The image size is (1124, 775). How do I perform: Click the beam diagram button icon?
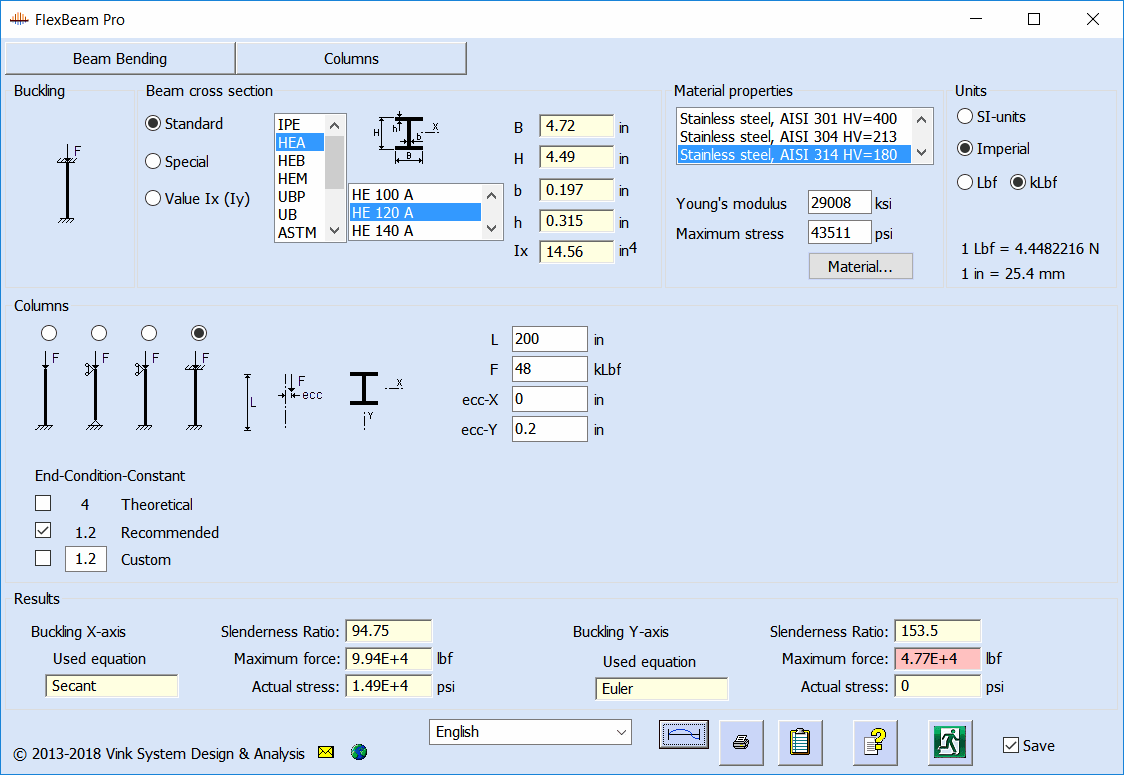pyautogui.click(x=684, y=735)
